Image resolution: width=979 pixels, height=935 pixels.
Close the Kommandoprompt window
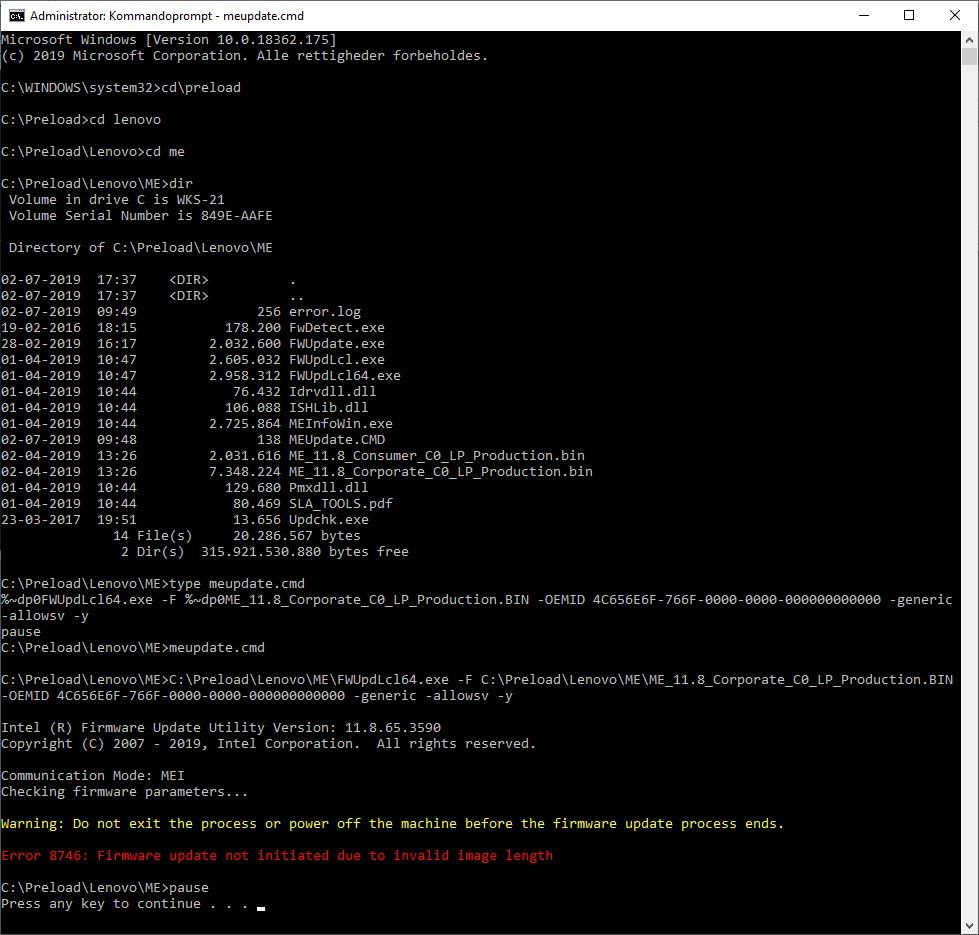955,16
